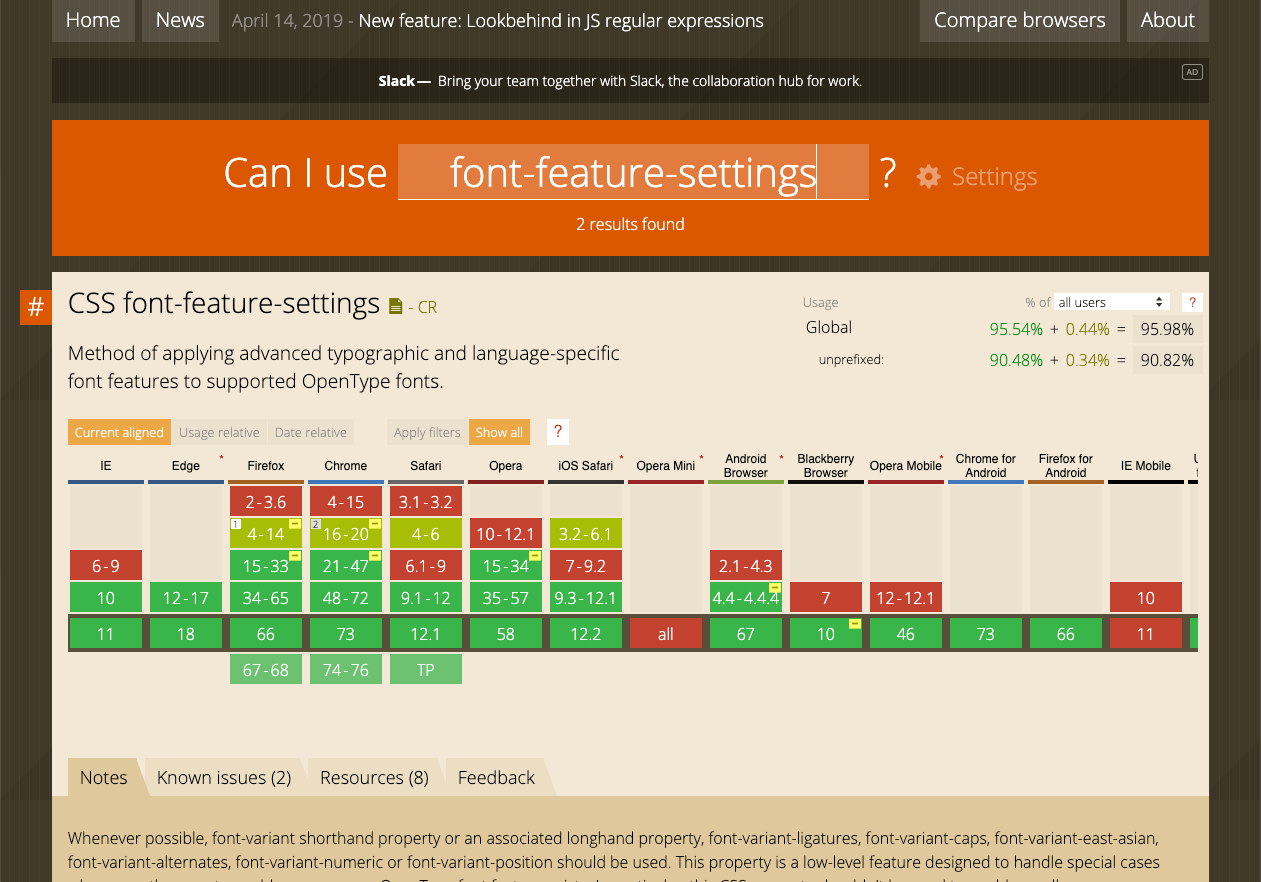The image size is (1261, 882).
Task: Open the spec document icon beside title
Action: pyautogui.click(x=395, y=306)
